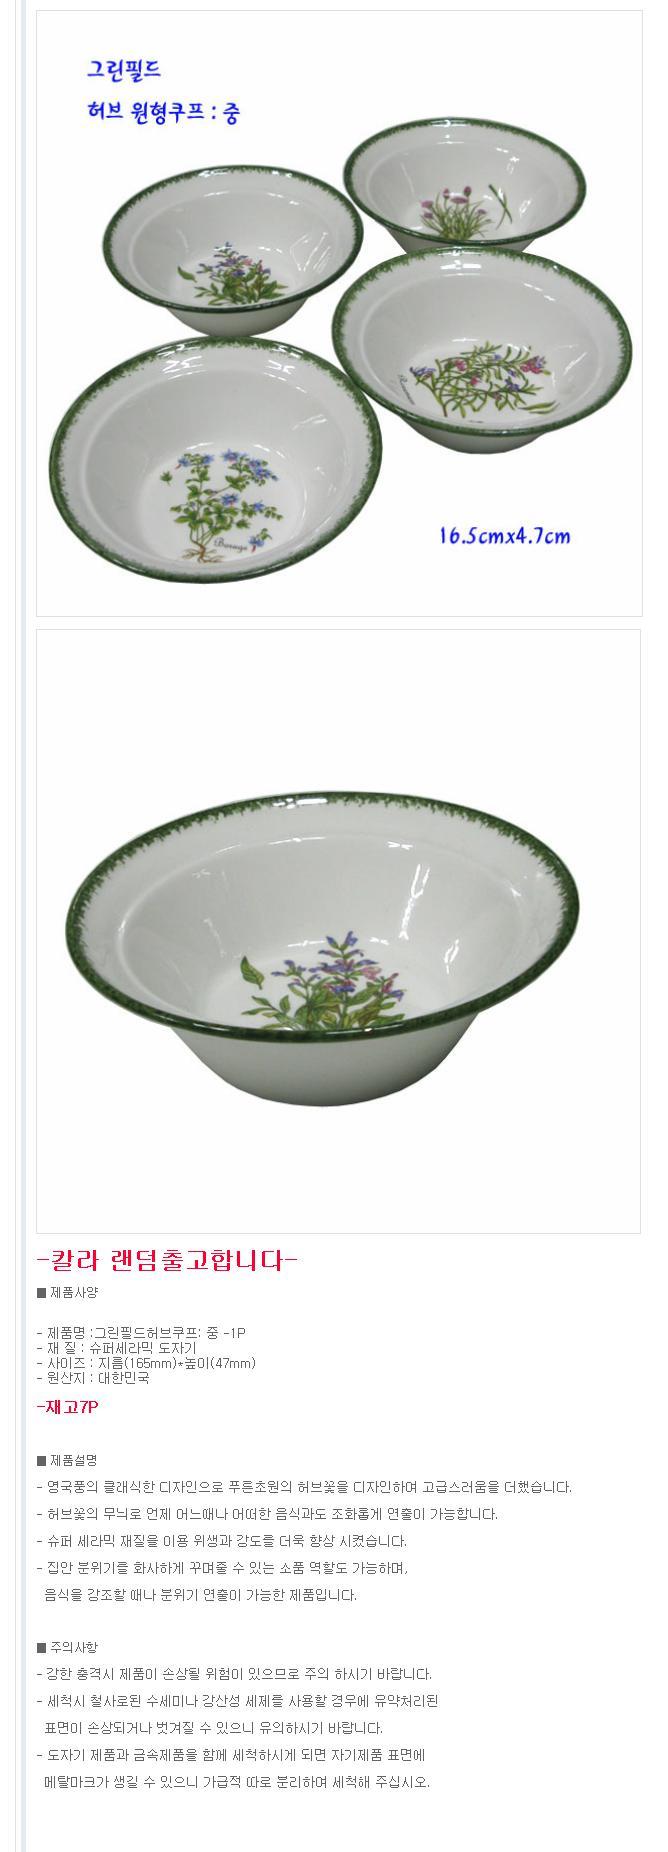Click the 제품명 그린필드허브쿠프 line
The height and width of the screenshot is (1852, 668).
[x=141, y=1333]
